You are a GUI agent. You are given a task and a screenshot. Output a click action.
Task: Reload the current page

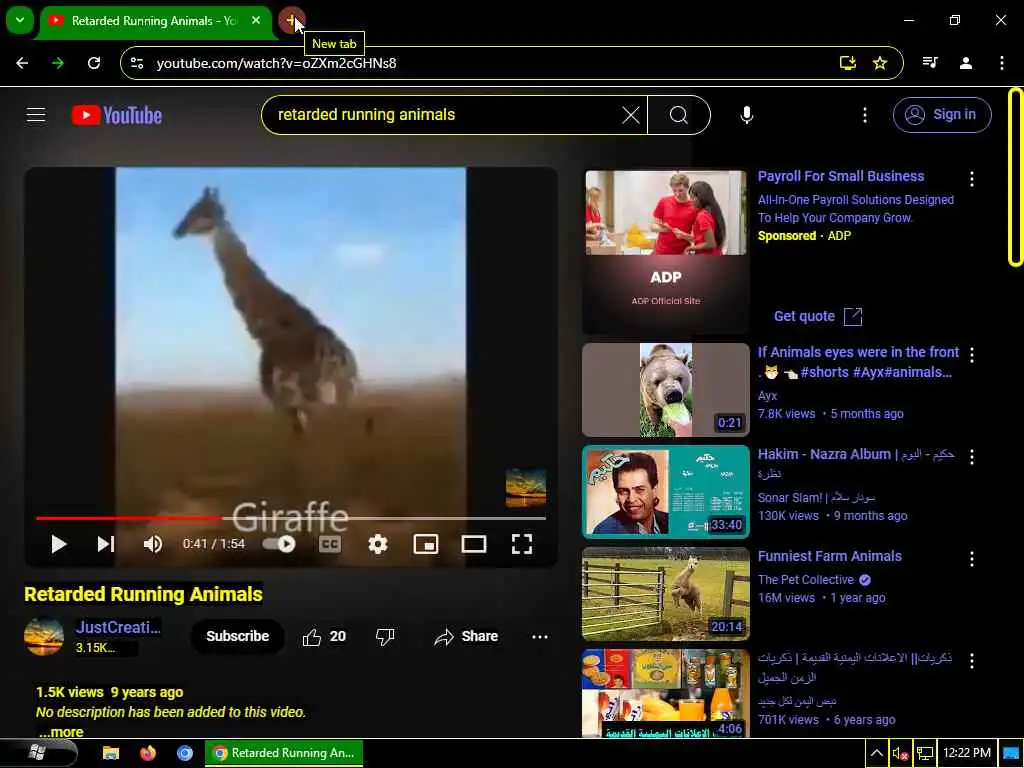[x=94, y=63]
